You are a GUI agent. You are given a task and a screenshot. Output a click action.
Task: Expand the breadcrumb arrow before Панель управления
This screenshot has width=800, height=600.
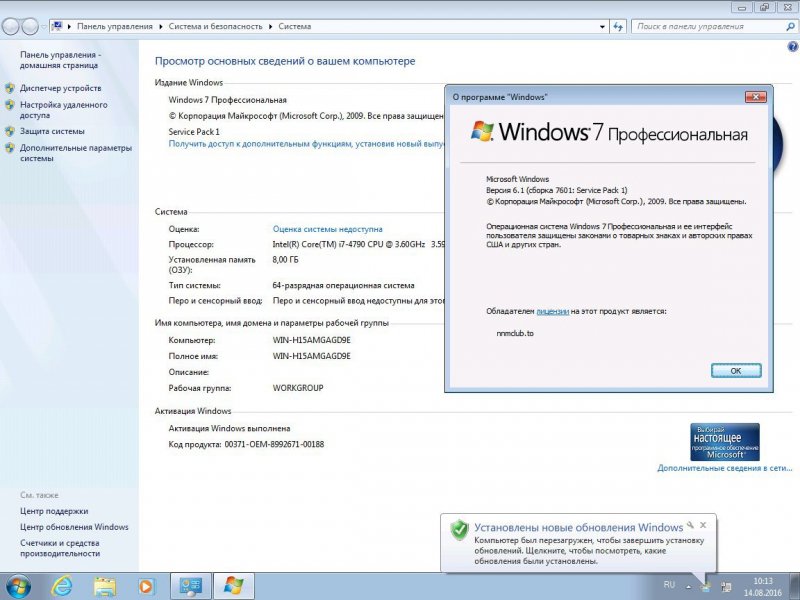point(69,27)
